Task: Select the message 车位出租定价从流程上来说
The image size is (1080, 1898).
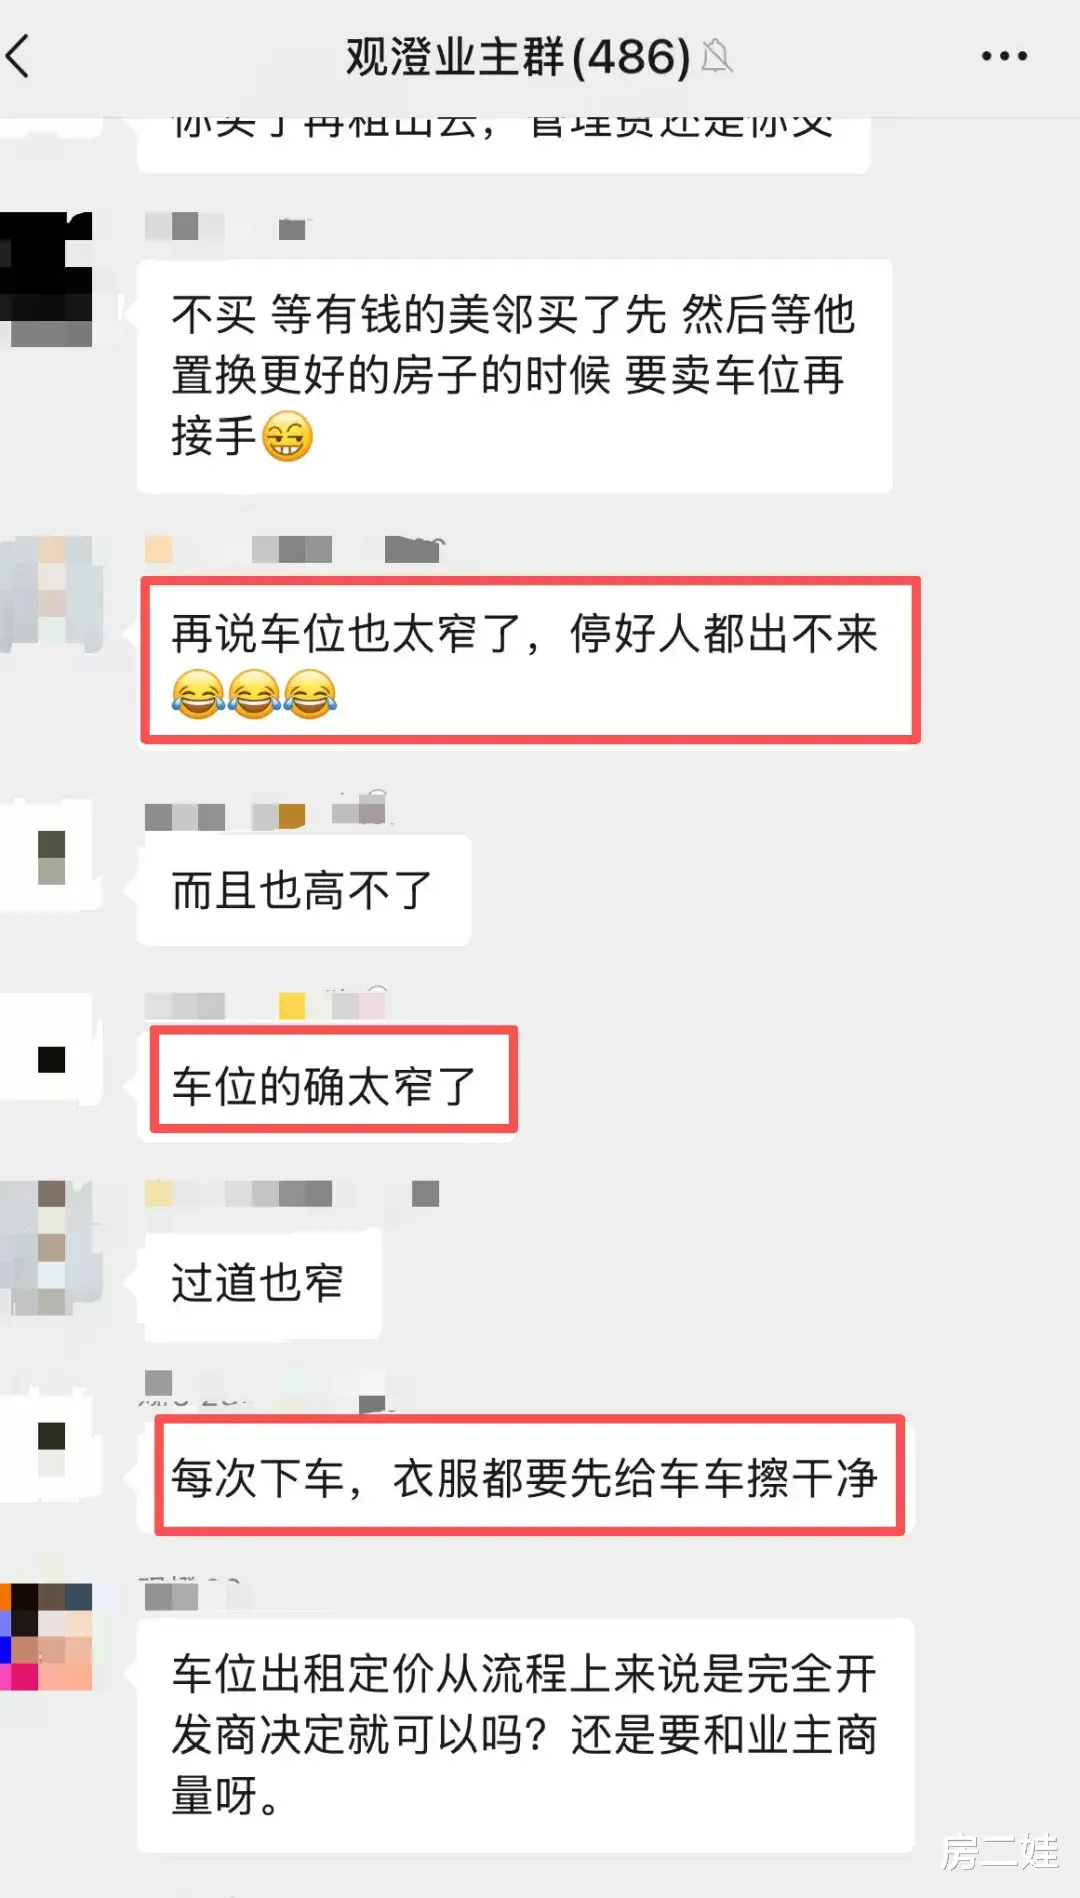Action: pyautogui.click(x=526, y=1735)
